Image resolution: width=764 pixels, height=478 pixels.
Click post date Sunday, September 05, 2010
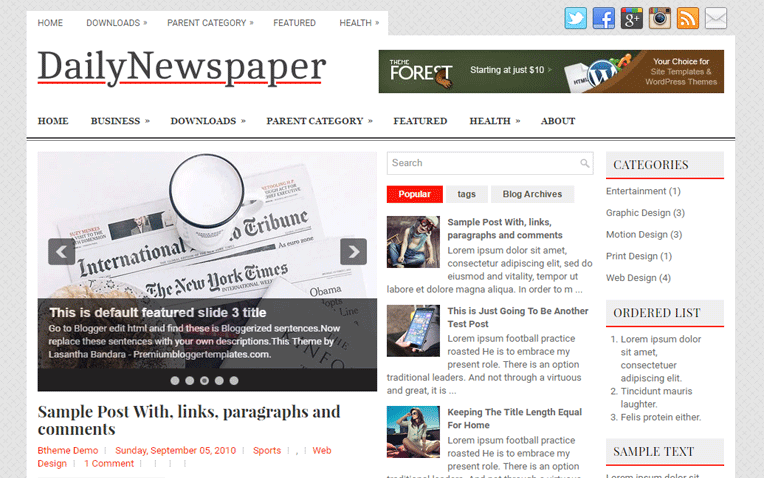click(x=175, y=451)
